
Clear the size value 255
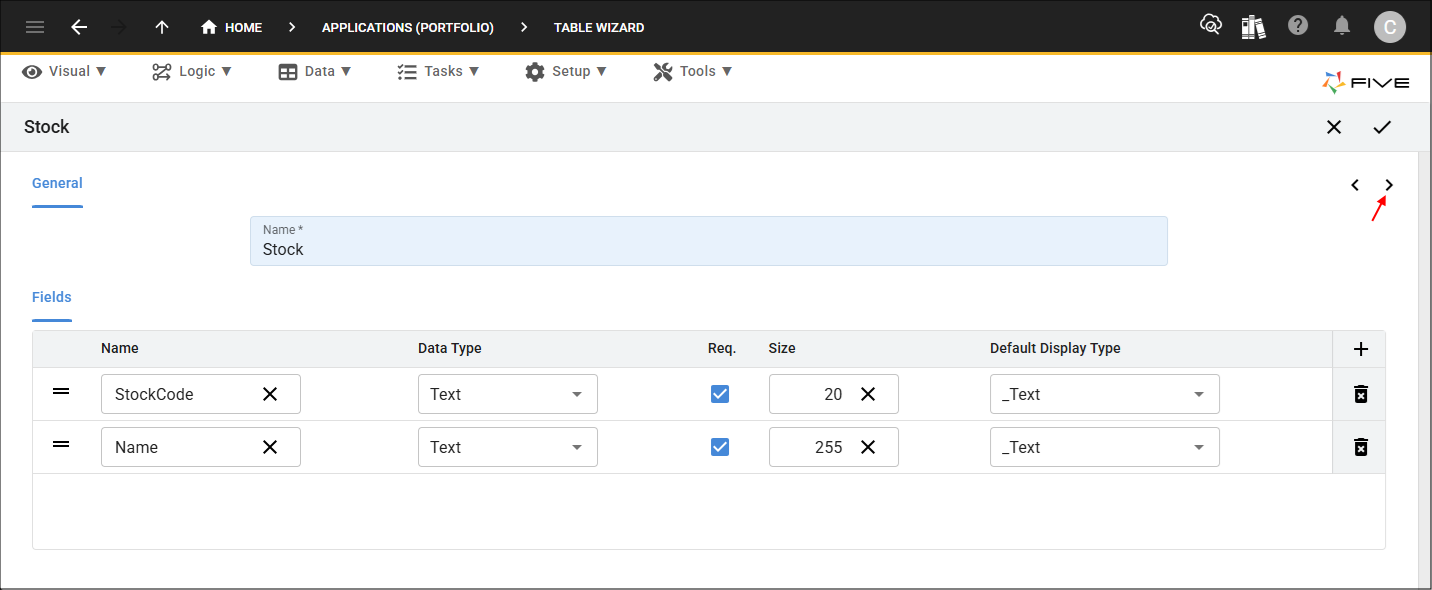[x=868, y=447]
